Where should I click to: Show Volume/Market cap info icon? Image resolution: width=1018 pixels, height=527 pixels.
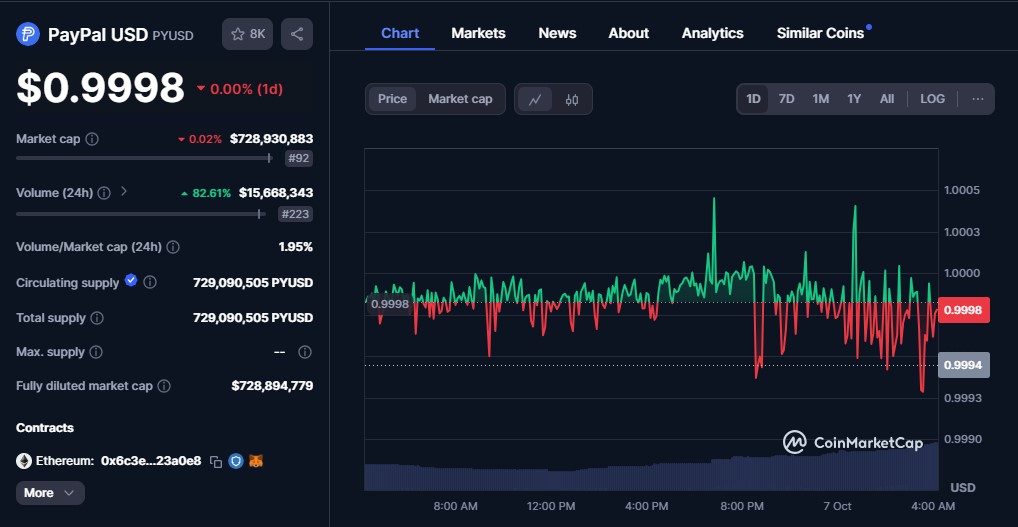(173, 247)
